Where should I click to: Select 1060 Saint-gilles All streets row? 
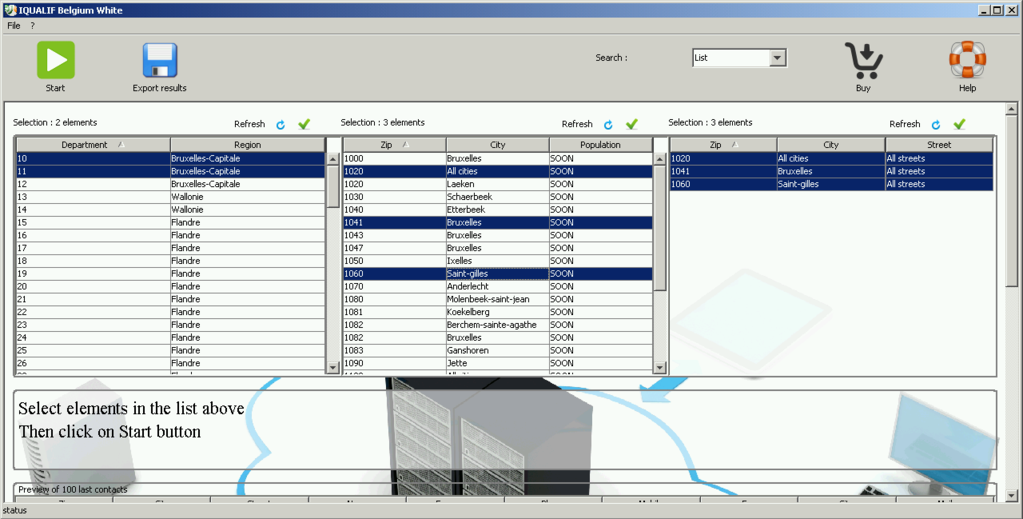coord(832,184)
